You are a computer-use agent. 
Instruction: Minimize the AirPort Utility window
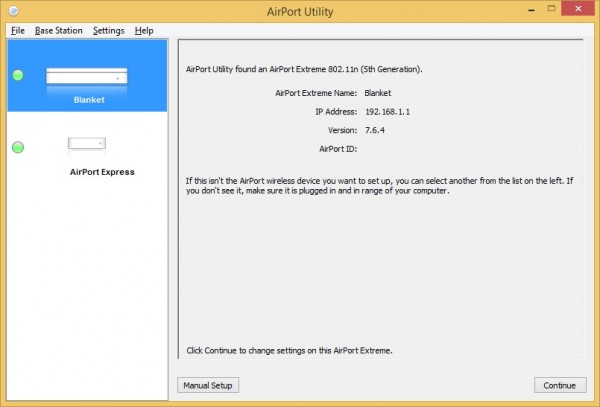(532, 10)
